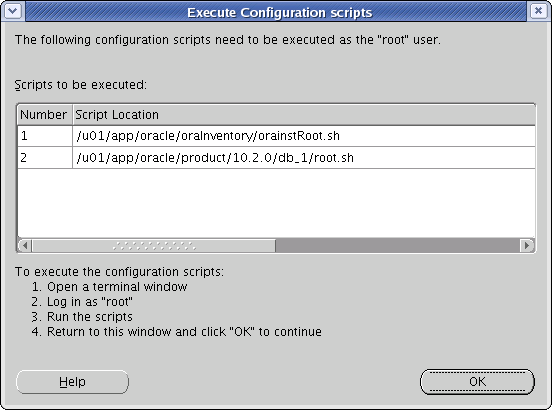The height and width of the screenshot is (410, 552).
Task: Click the 'Open a terminal window' instruction
Action: point(117,287)
